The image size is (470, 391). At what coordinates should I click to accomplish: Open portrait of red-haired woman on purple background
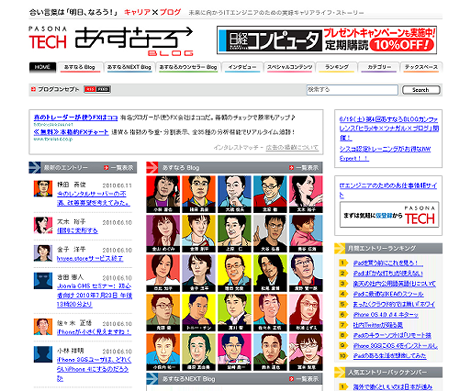pos(163,234)
